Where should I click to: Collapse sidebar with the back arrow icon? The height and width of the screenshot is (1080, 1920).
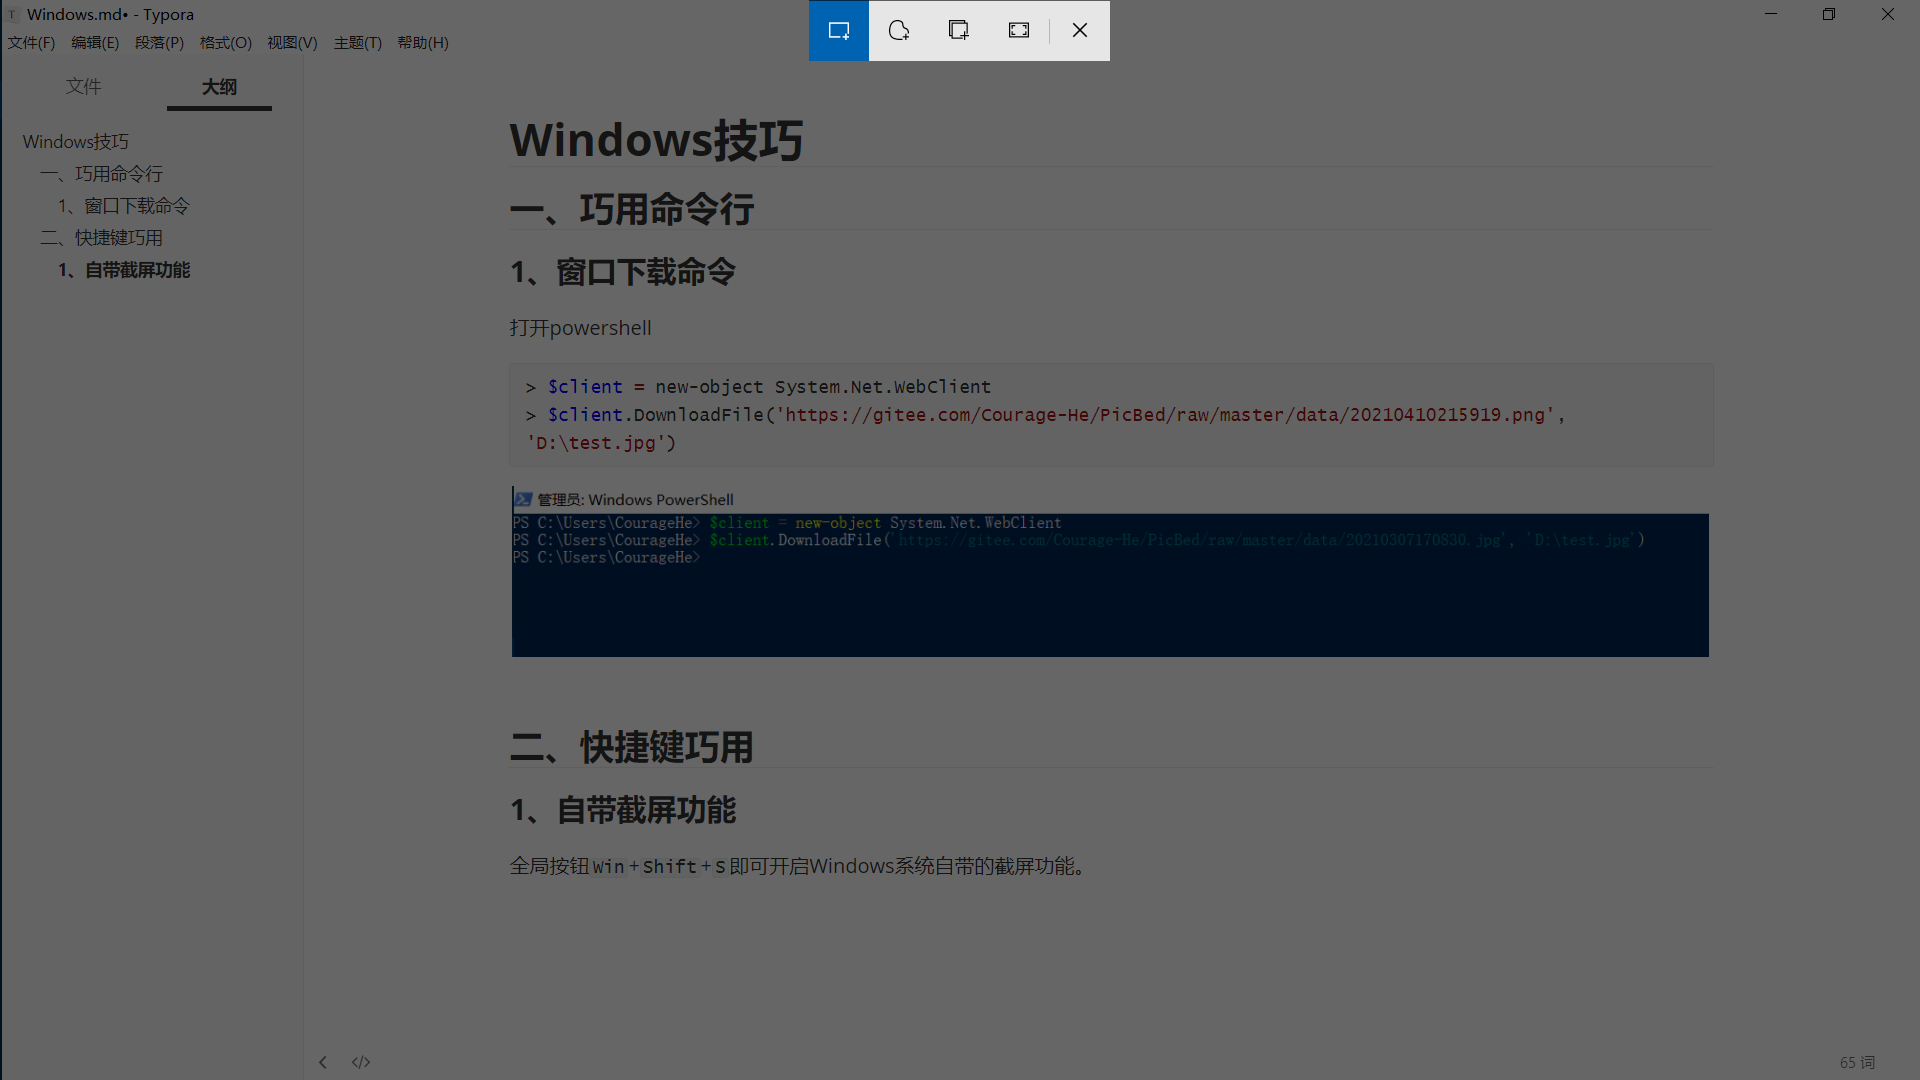click(323, 1062)
